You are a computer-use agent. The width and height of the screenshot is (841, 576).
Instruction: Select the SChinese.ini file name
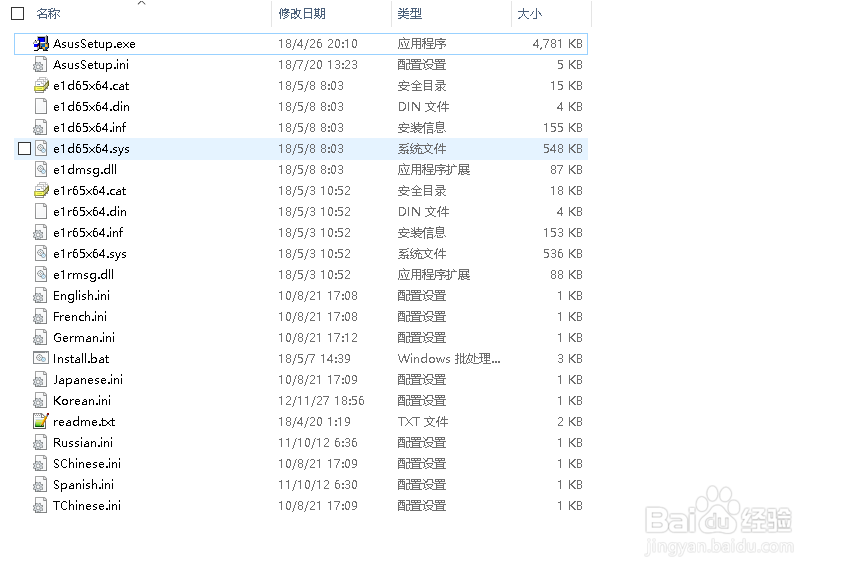[x=87, y=463]
